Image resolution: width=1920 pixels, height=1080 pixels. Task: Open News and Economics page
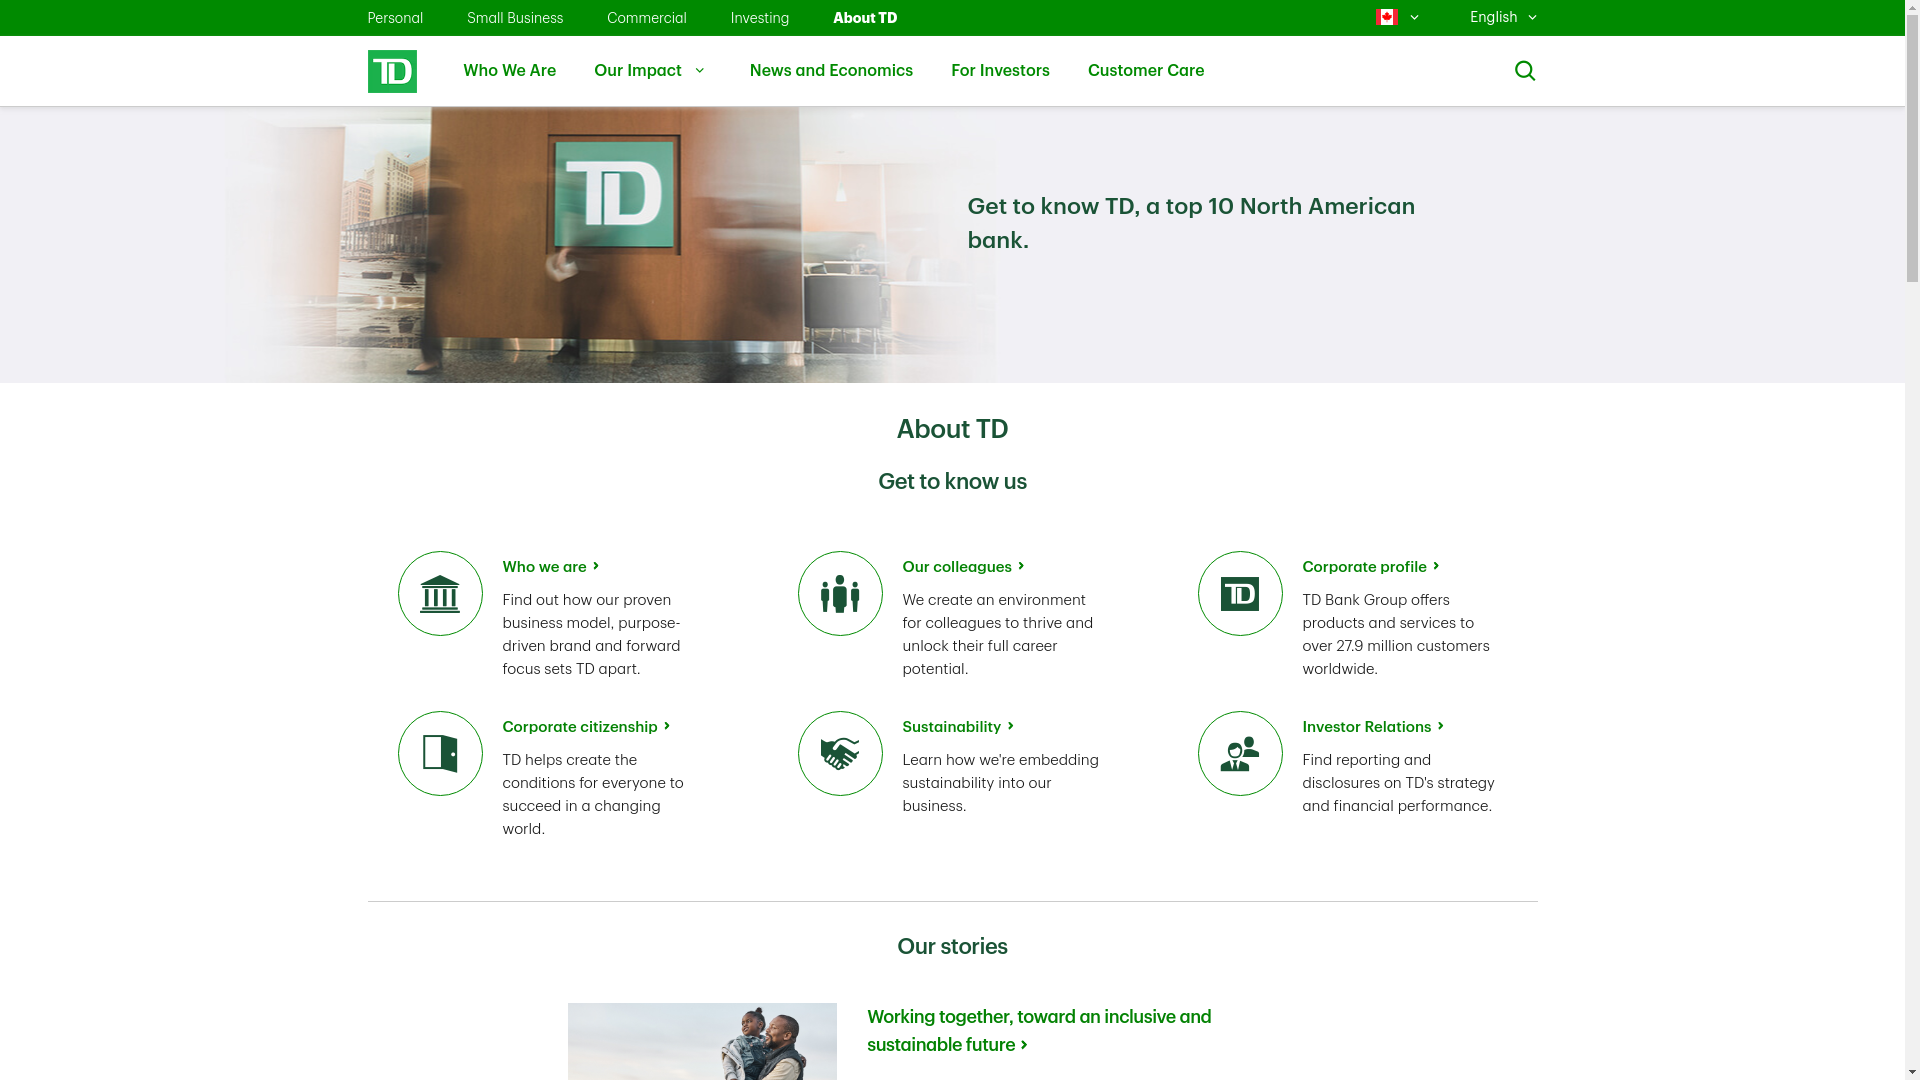pyautogui.click(x=831, y=71)
